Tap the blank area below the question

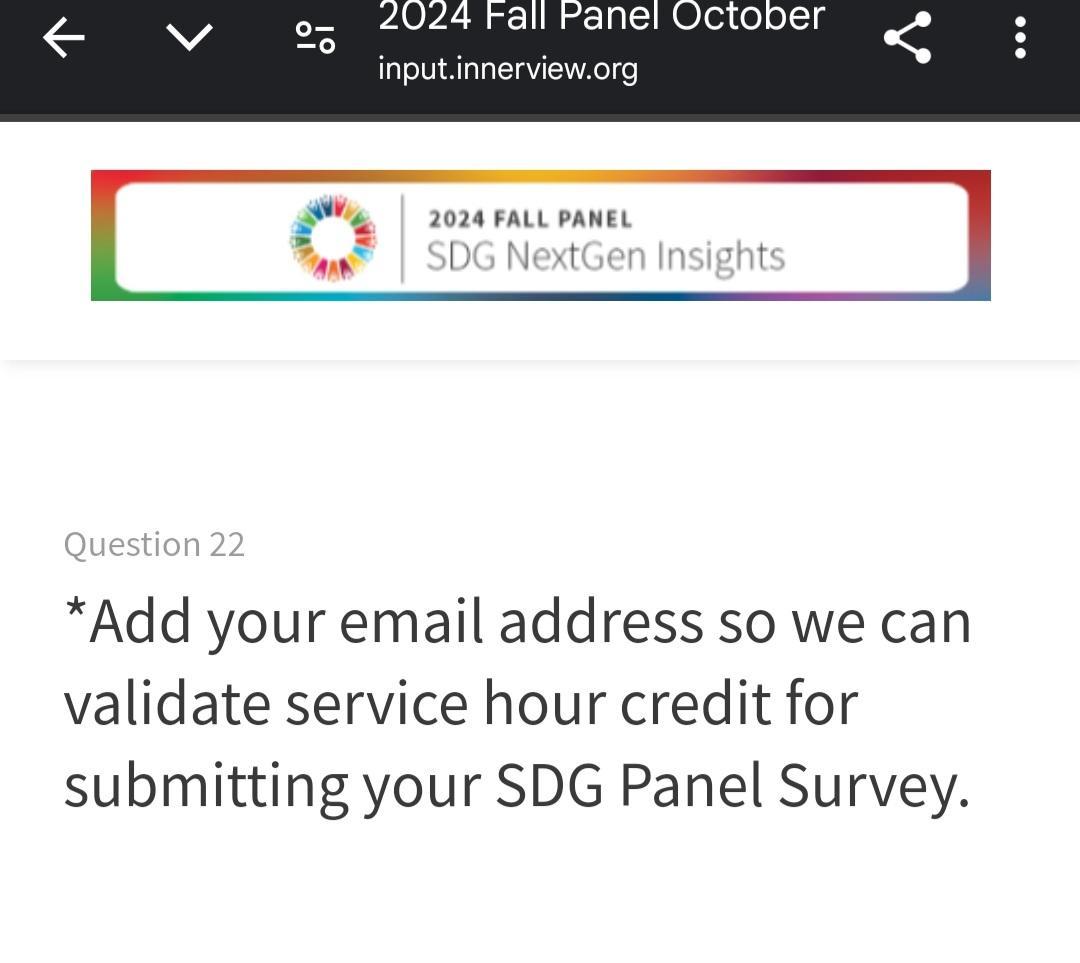(x=540, y=900)
